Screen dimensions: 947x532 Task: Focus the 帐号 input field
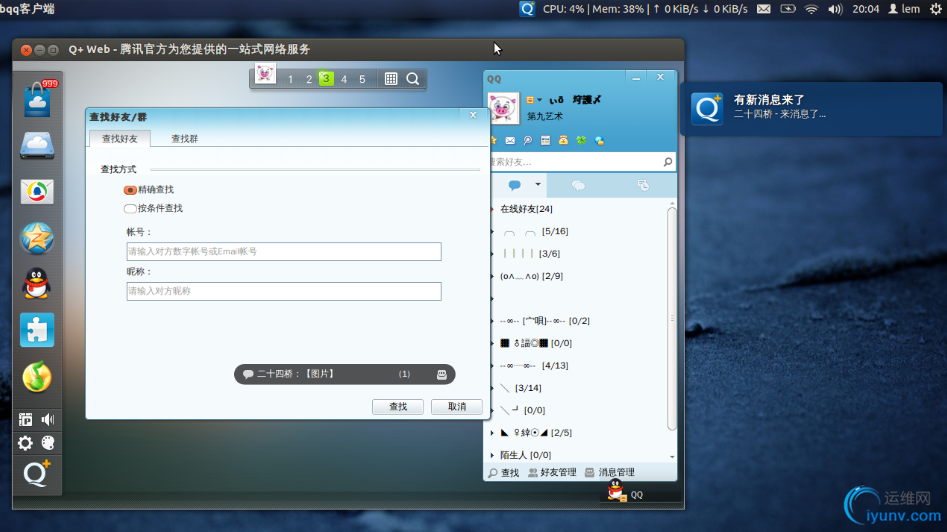click(284, 251)
